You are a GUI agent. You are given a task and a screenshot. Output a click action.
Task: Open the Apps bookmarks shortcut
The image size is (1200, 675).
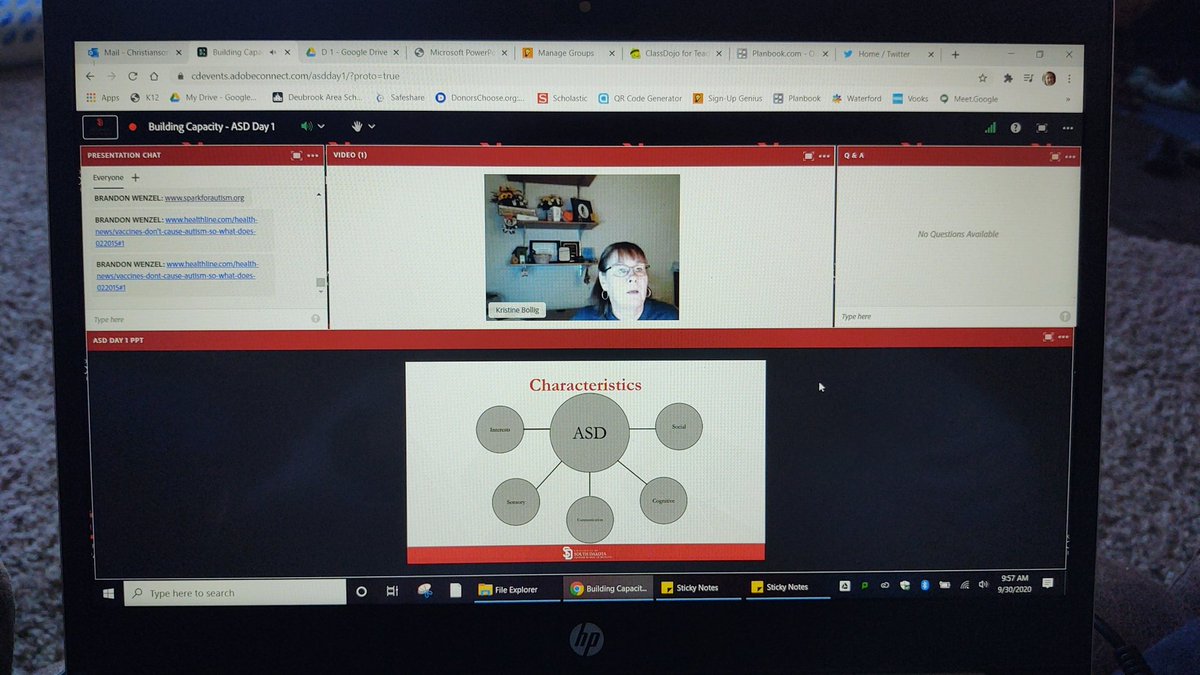[x=103, y=97]
